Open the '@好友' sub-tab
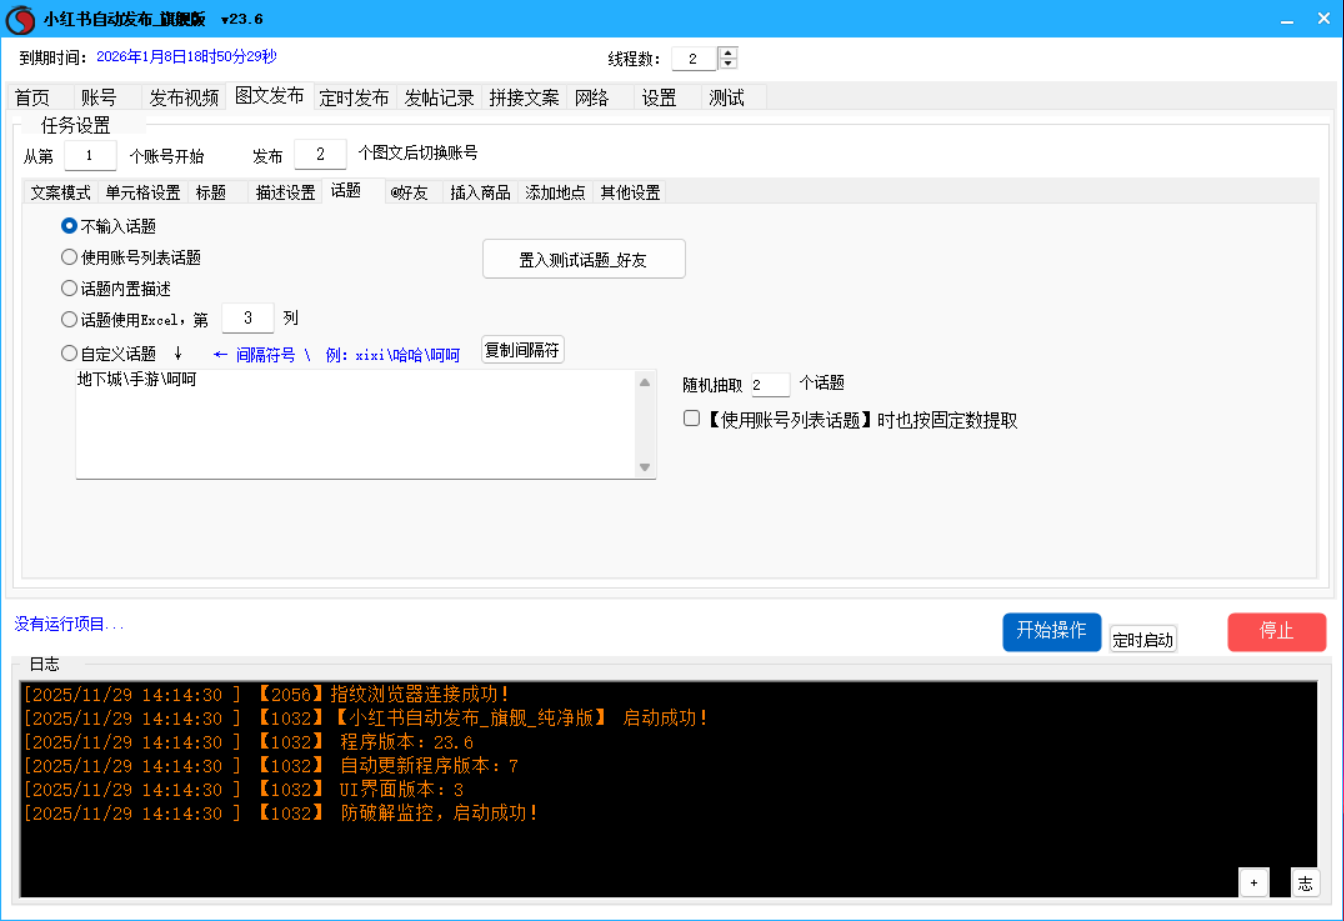The height and width of the screenshot is (921, 1344). point(409,193)
